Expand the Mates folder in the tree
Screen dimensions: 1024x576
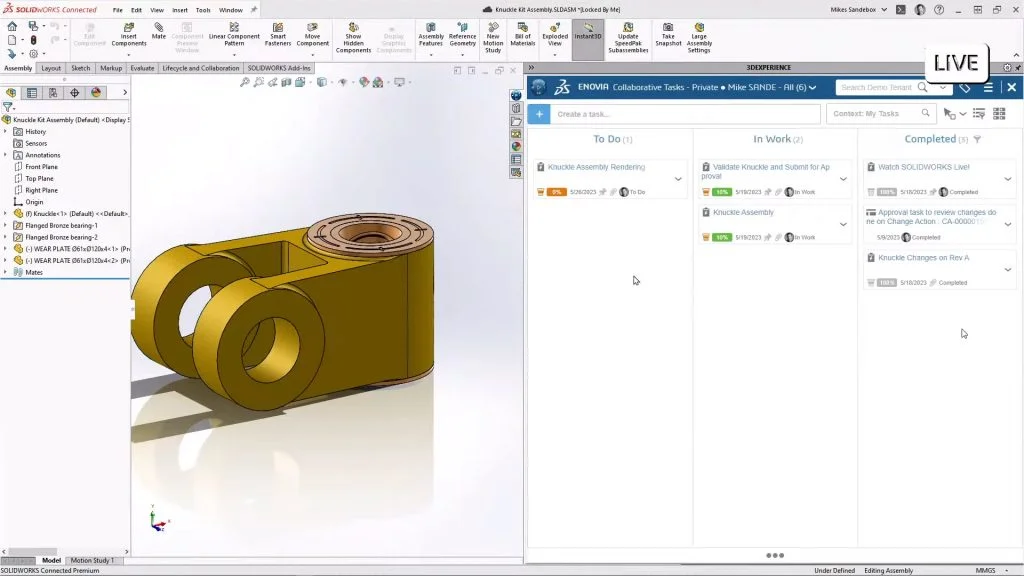click(6, 272)
